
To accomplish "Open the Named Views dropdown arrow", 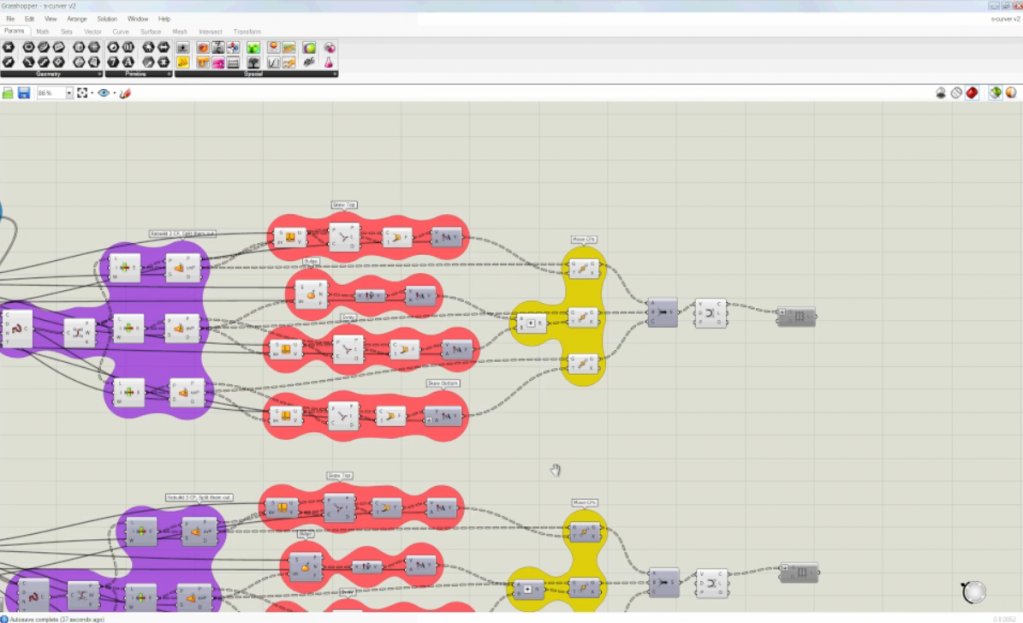I will coord(114,93).
